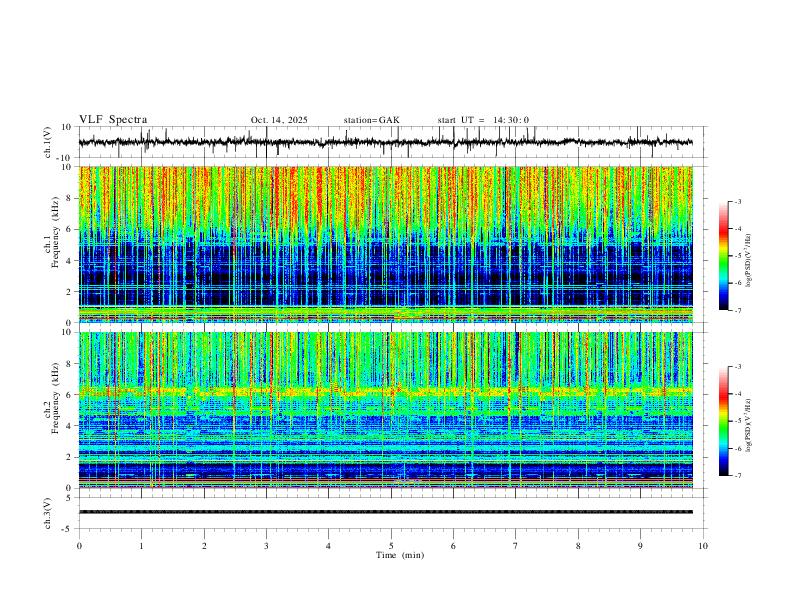Click the "ch.3(V)" axis label

pyautogui.click(x=47, y=513)
